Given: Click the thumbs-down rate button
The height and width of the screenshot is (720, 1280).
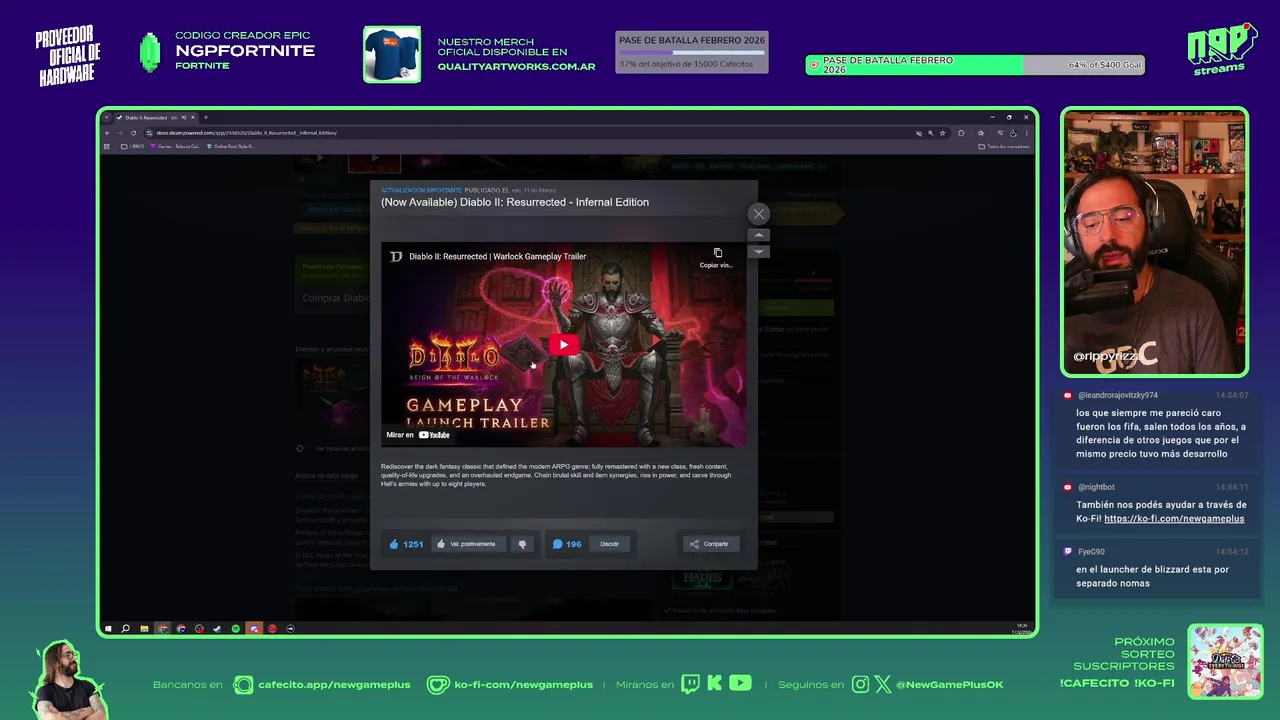Looking at the screenshot, I should pos(522,544).
